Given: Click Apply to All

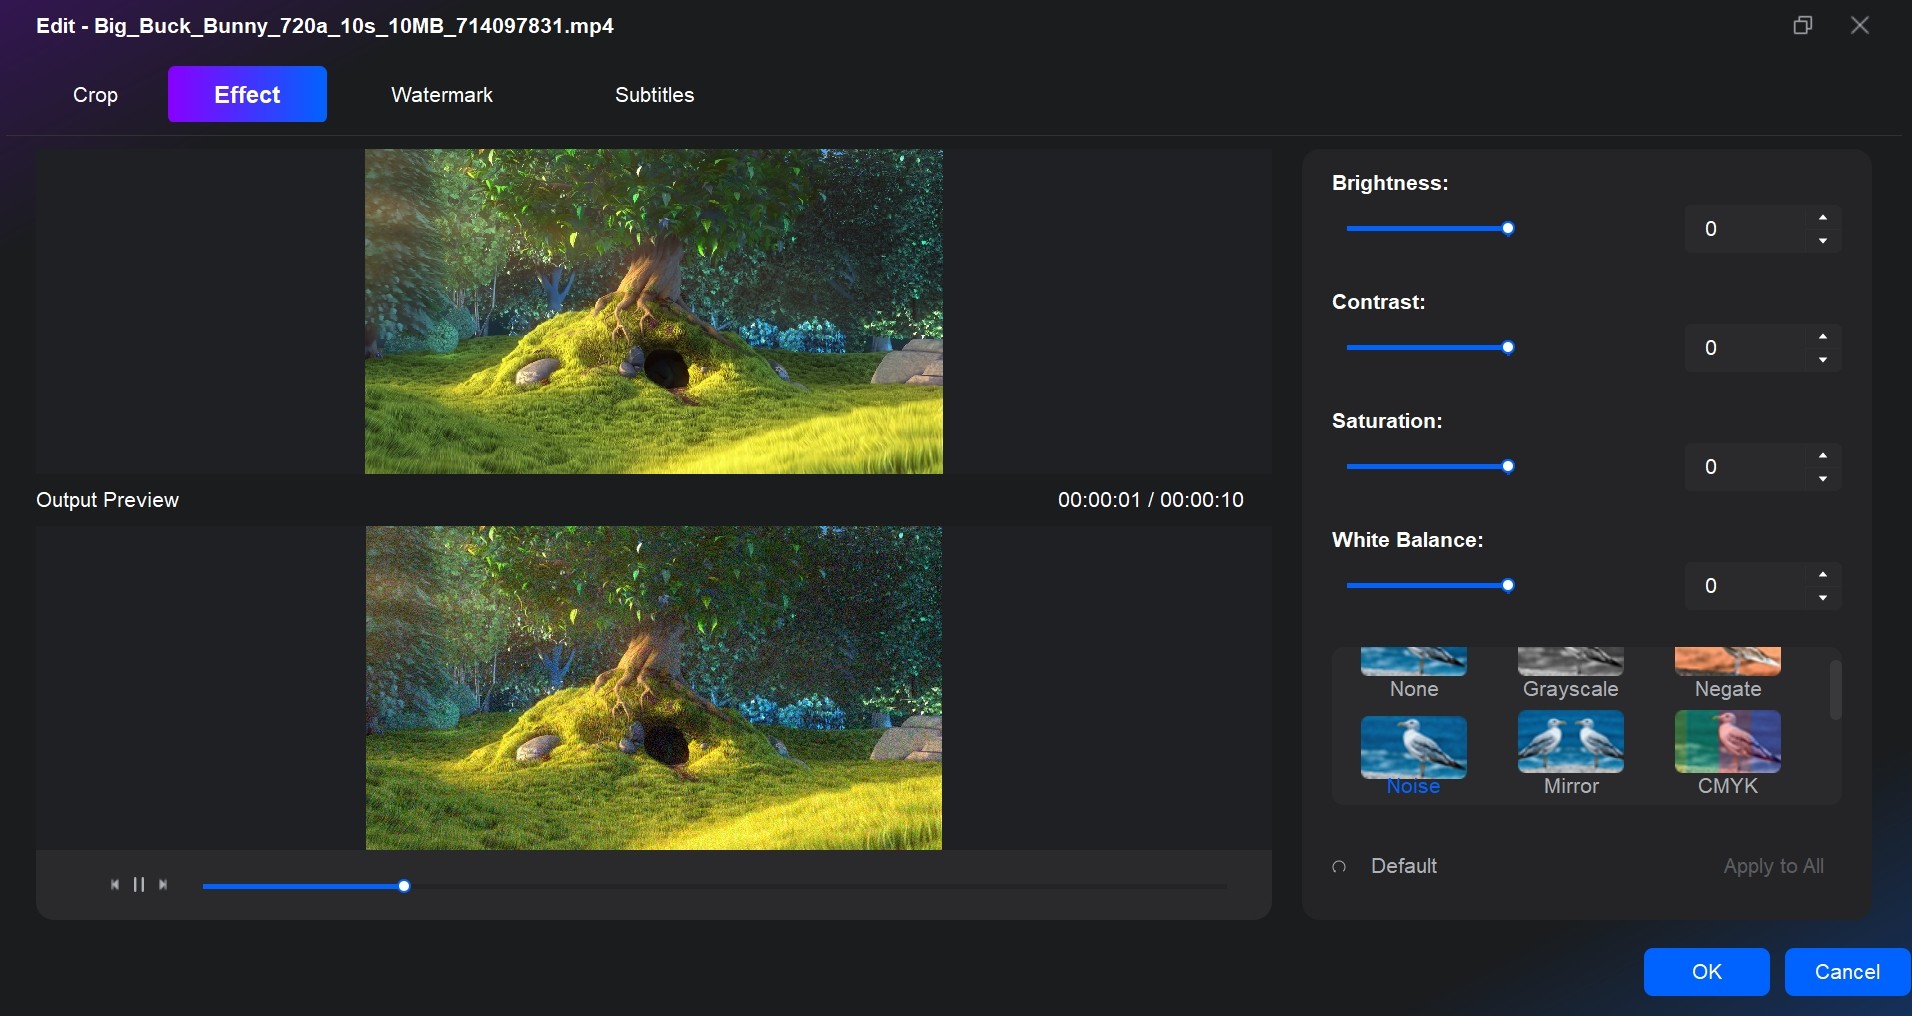Looking at the screenshot, I should pos(1773,866).
